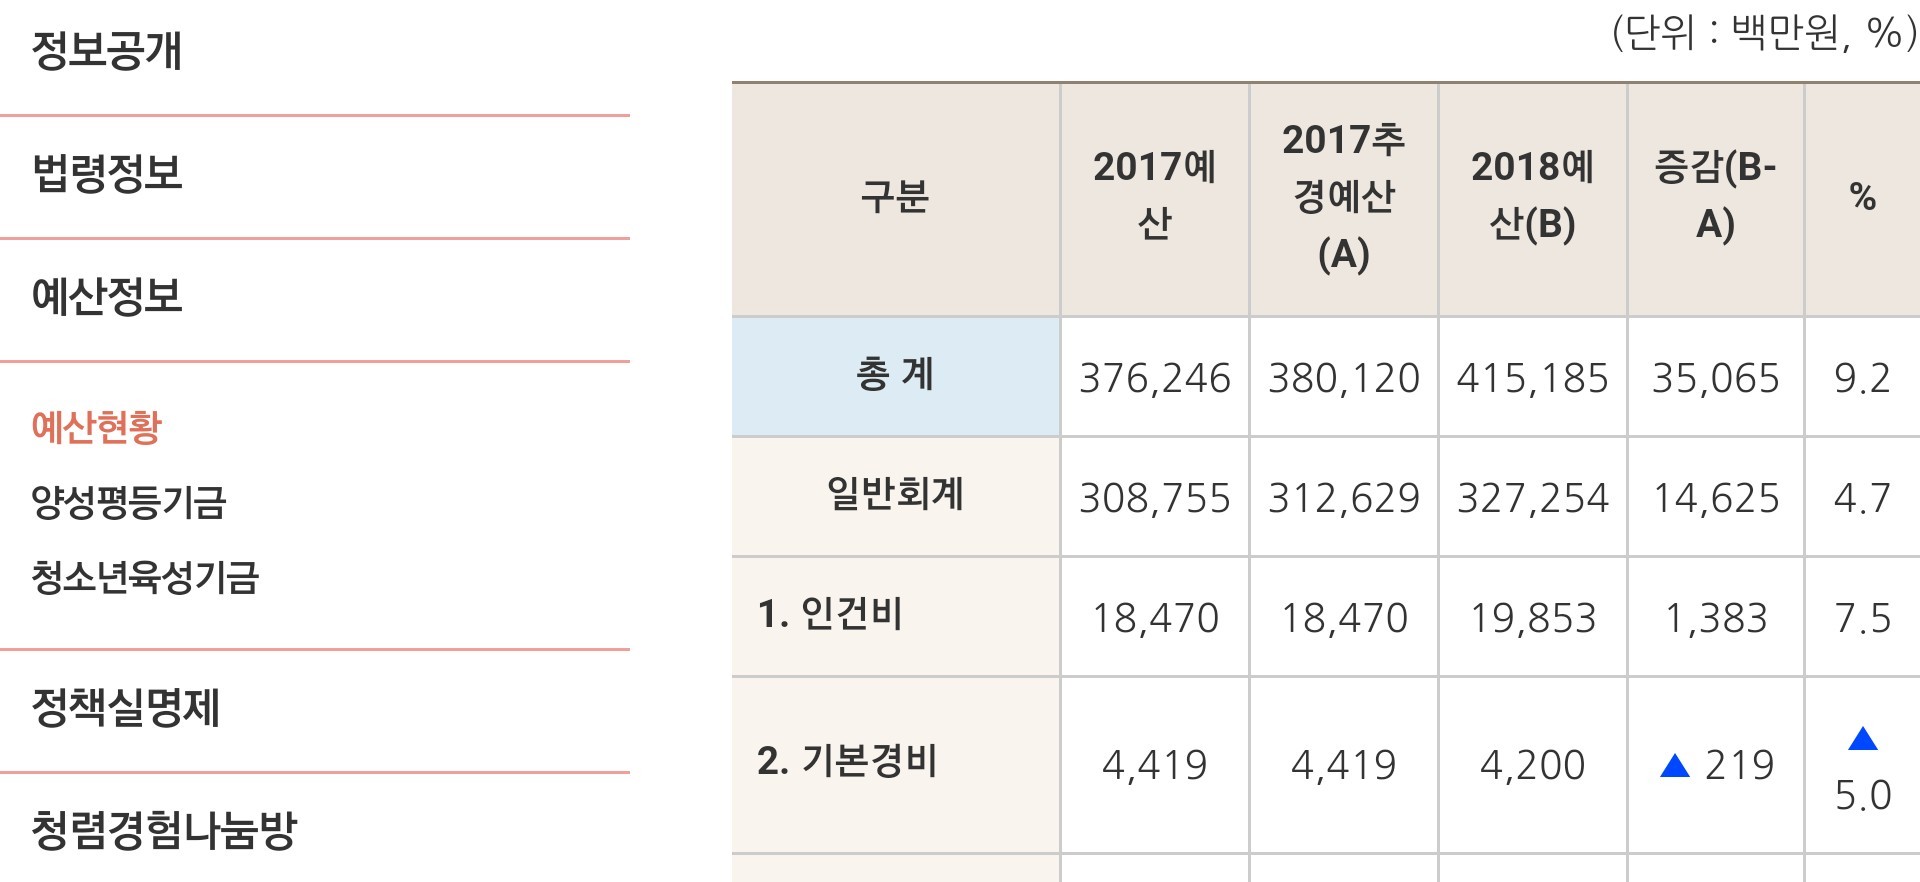Open the 청렴경험나눔방 menu item
Screen dimensions: 1920x882
click(164, 830)
